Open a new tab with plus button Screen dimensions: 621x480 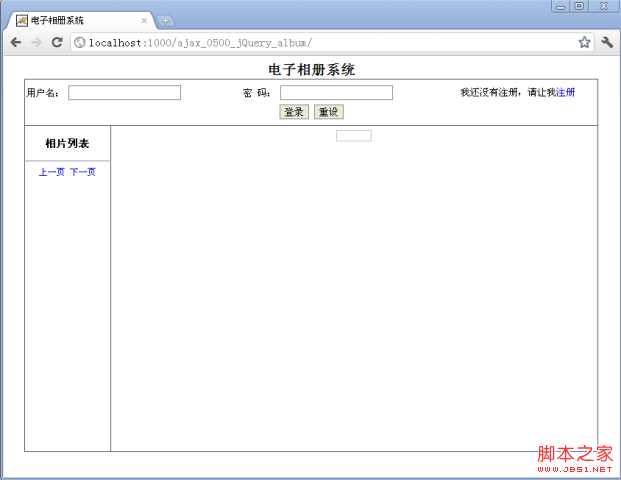(x=165, y=21)
